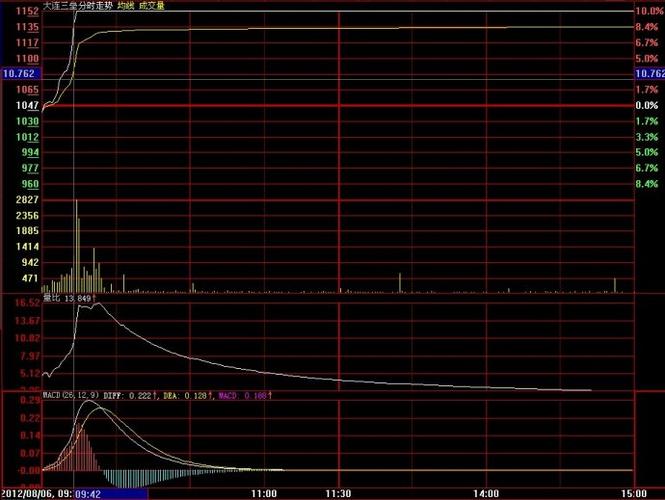Click the green 994 price label

[30, 152]
